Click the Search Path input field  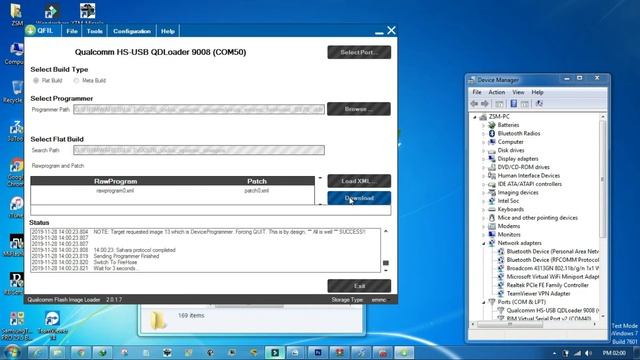pyautogui.click(x=199, y=150)
